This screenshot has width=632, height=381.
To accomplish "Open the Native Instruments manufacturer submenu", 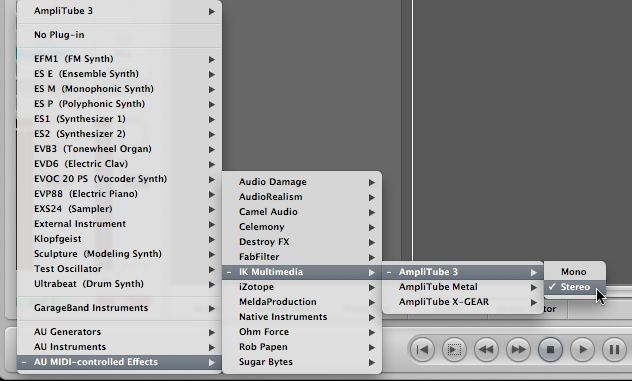I will pos(302,317).
